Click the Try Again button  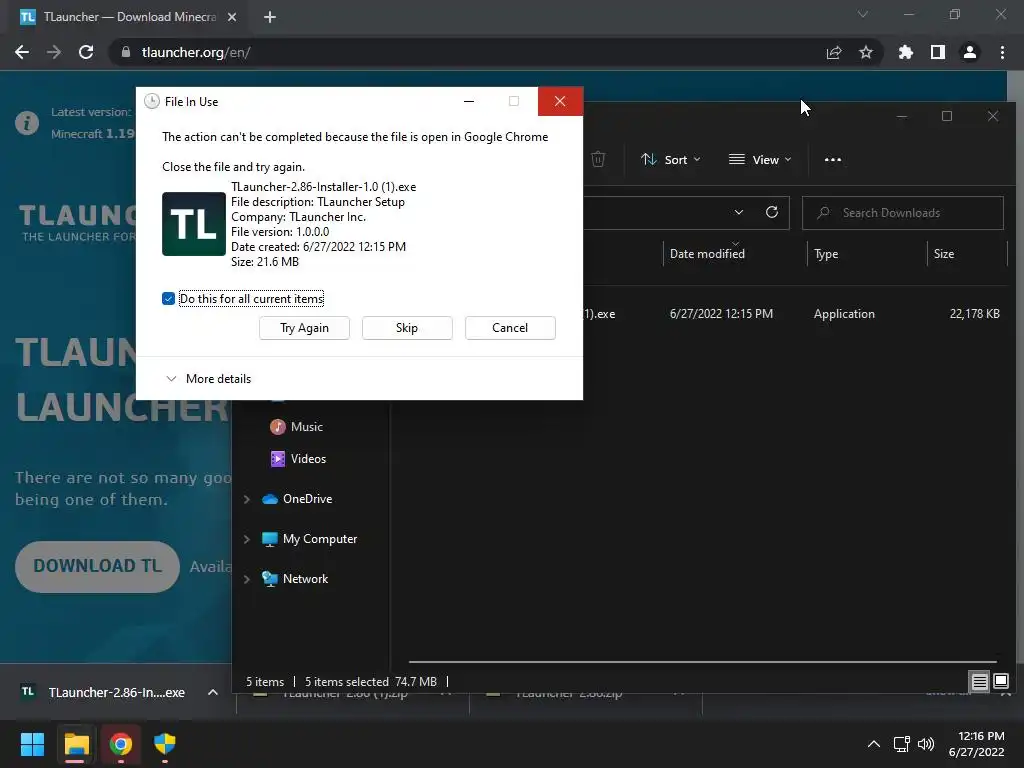[x=304, y=328]
